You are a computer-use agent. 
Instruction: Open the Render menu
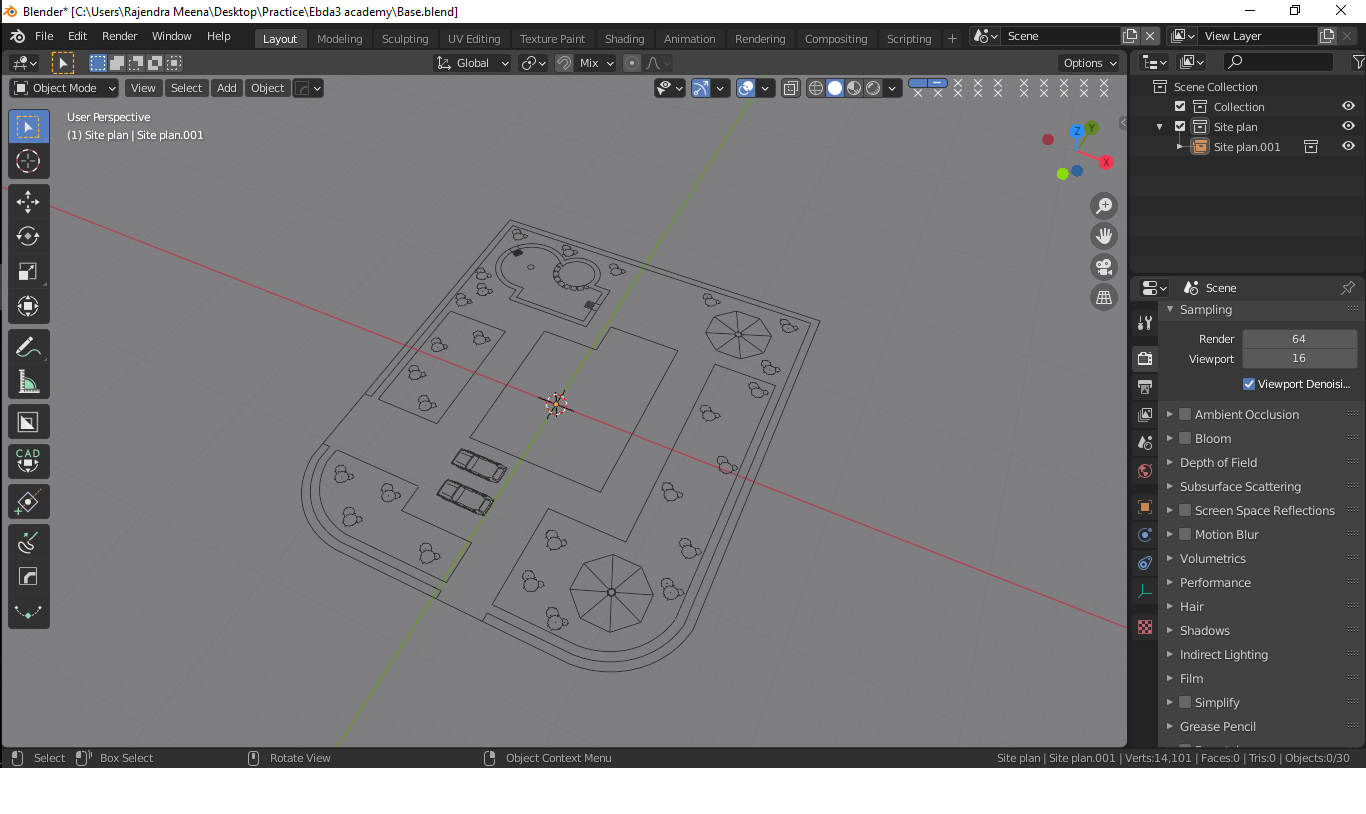coord(120,36)
